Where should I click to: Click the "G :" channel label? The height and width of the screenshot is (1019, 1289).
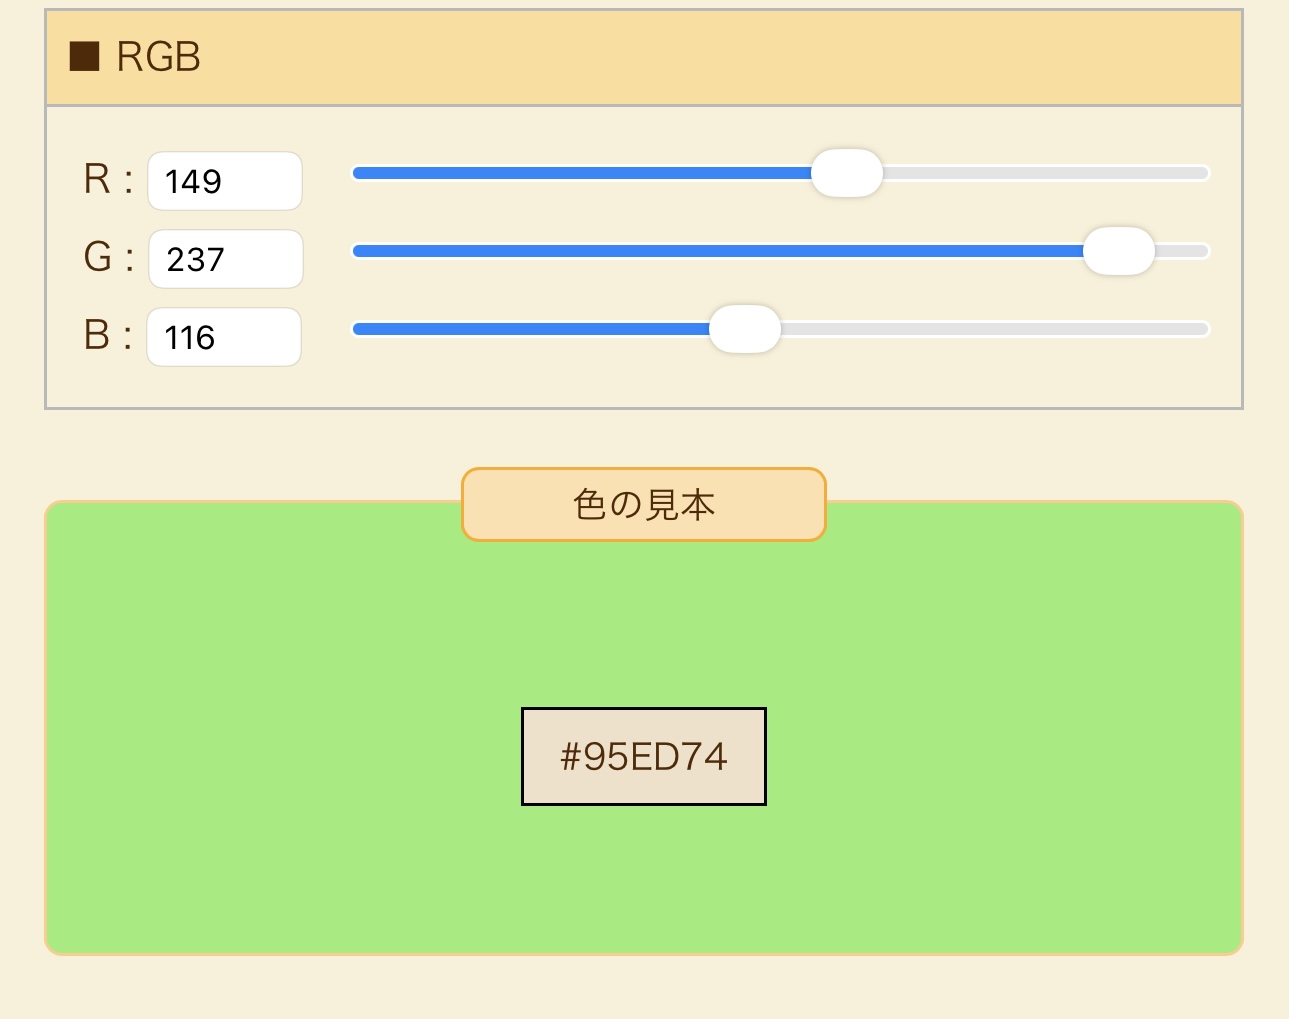(x=108, y=258)
